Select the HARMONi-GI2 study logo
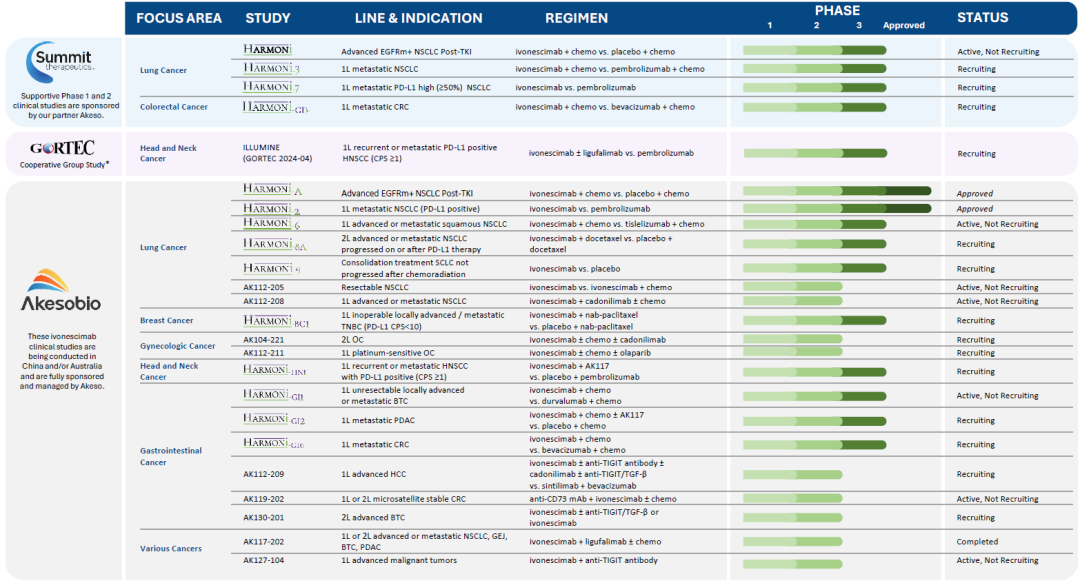 pyautogui.click(x=274, y=419)
